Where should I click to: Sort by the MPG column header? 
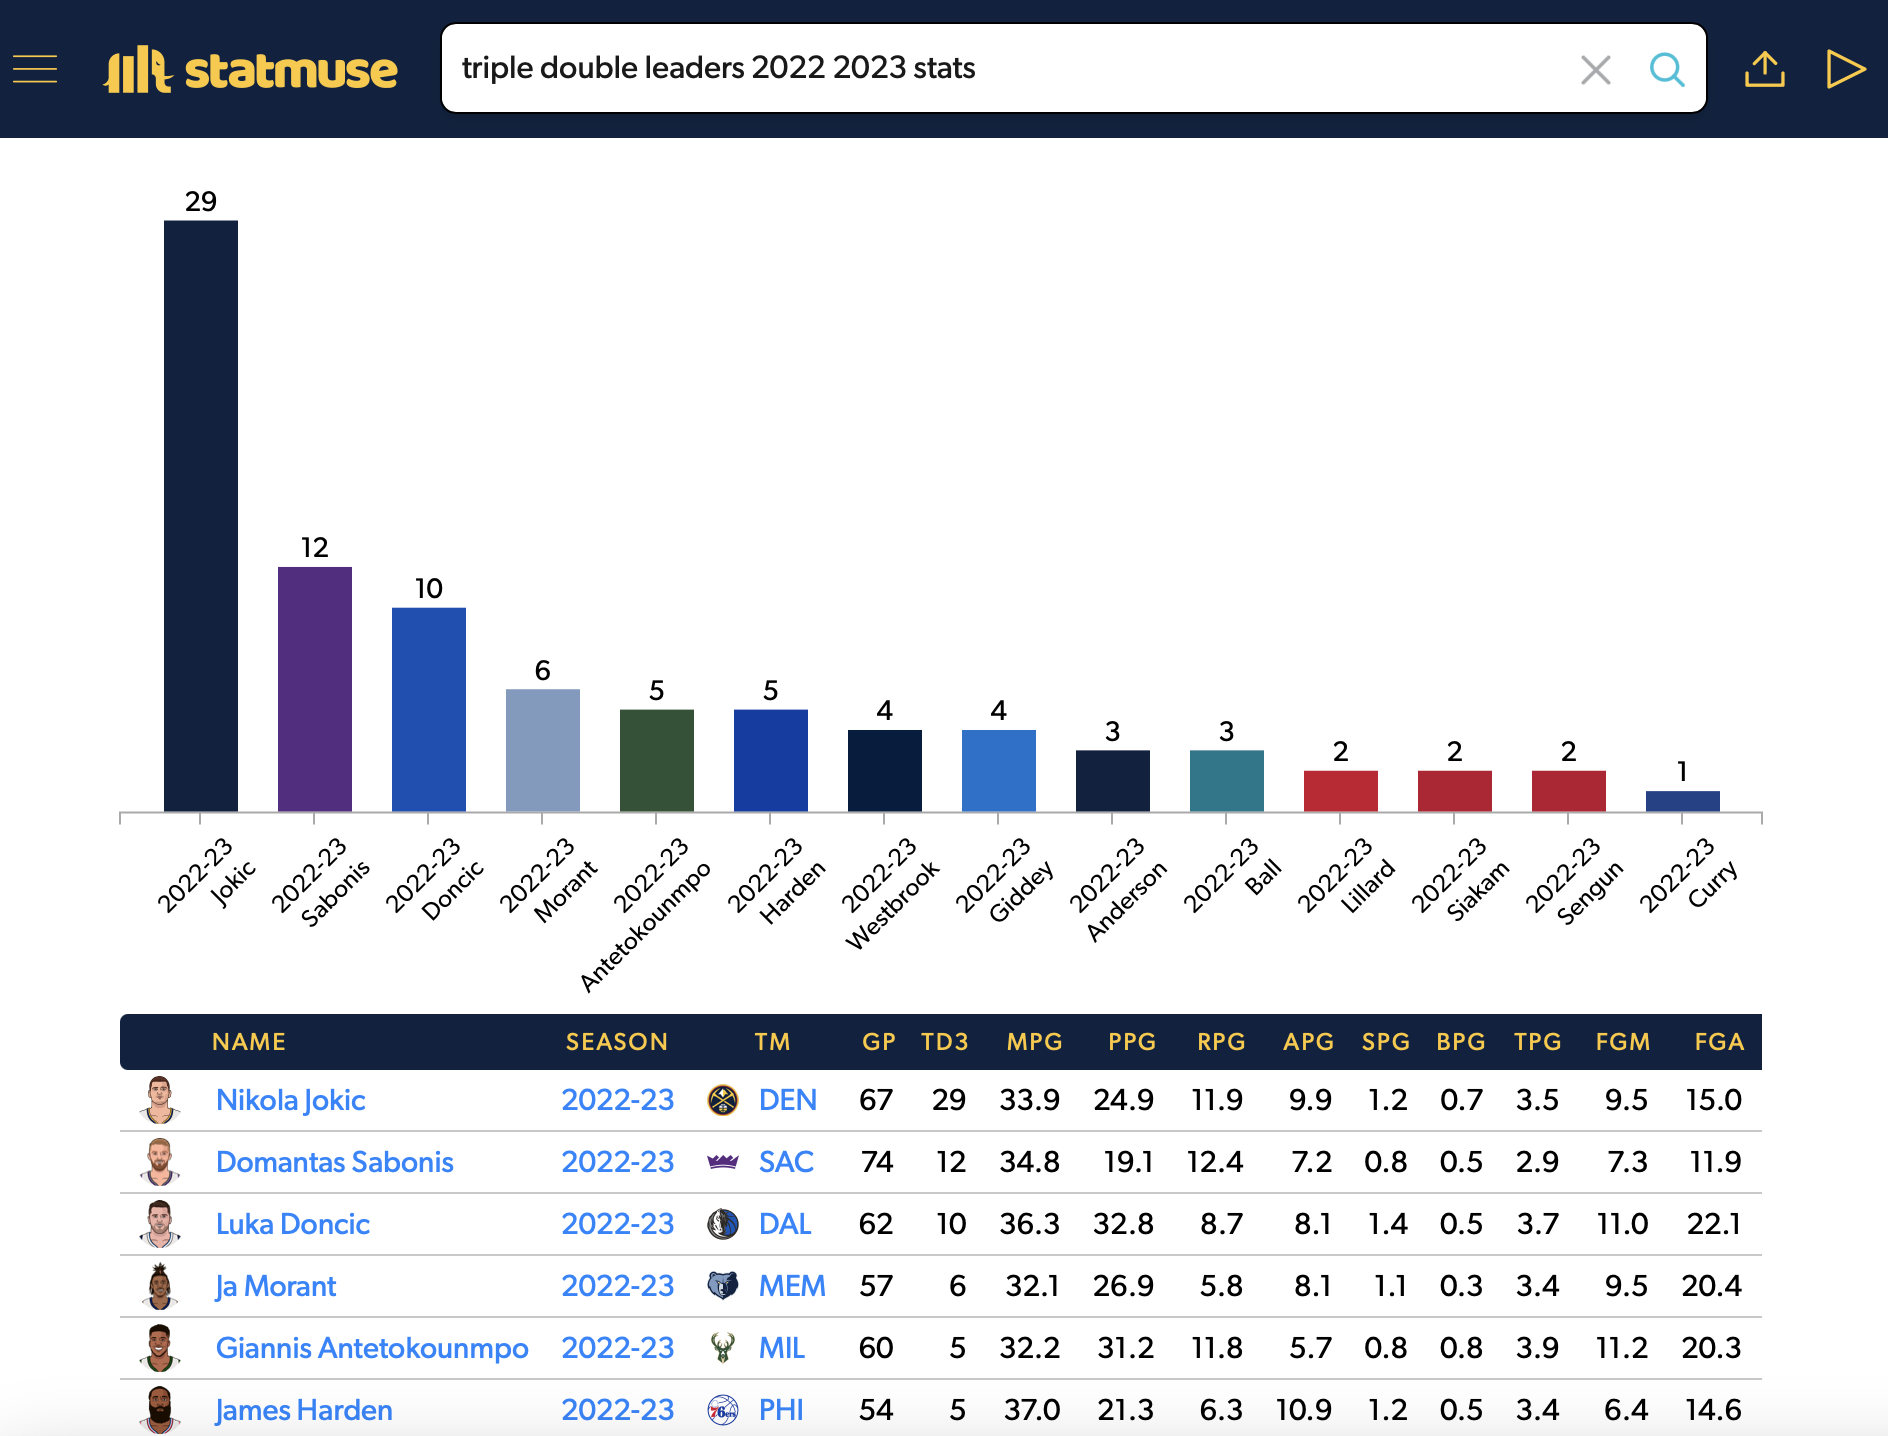pyautogui.click(x=1035, y=1042)
